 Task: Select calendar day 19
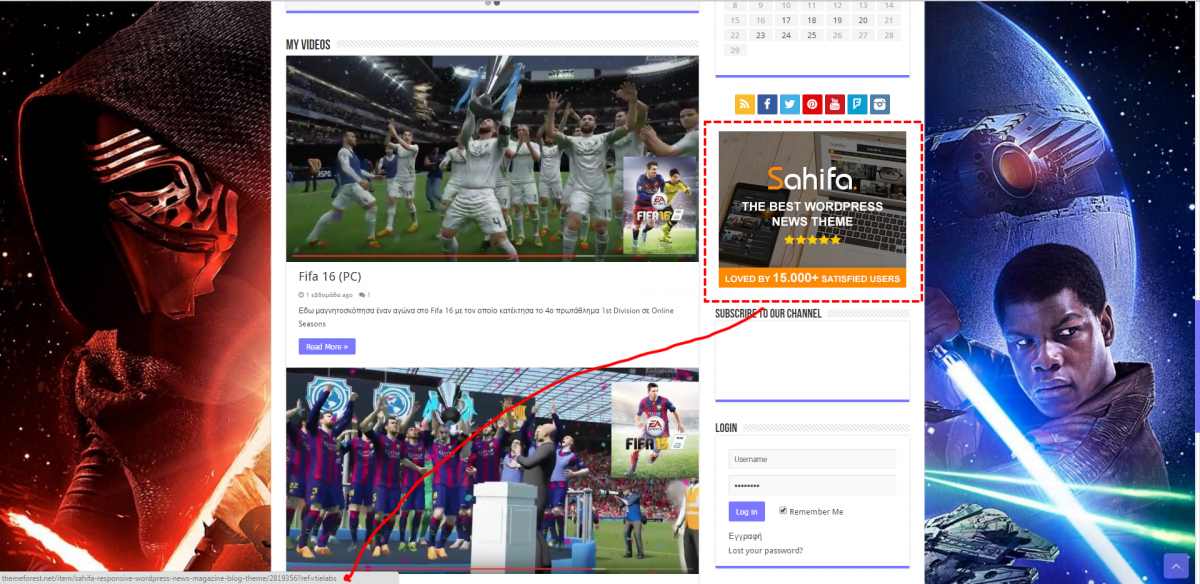(837, 20)
